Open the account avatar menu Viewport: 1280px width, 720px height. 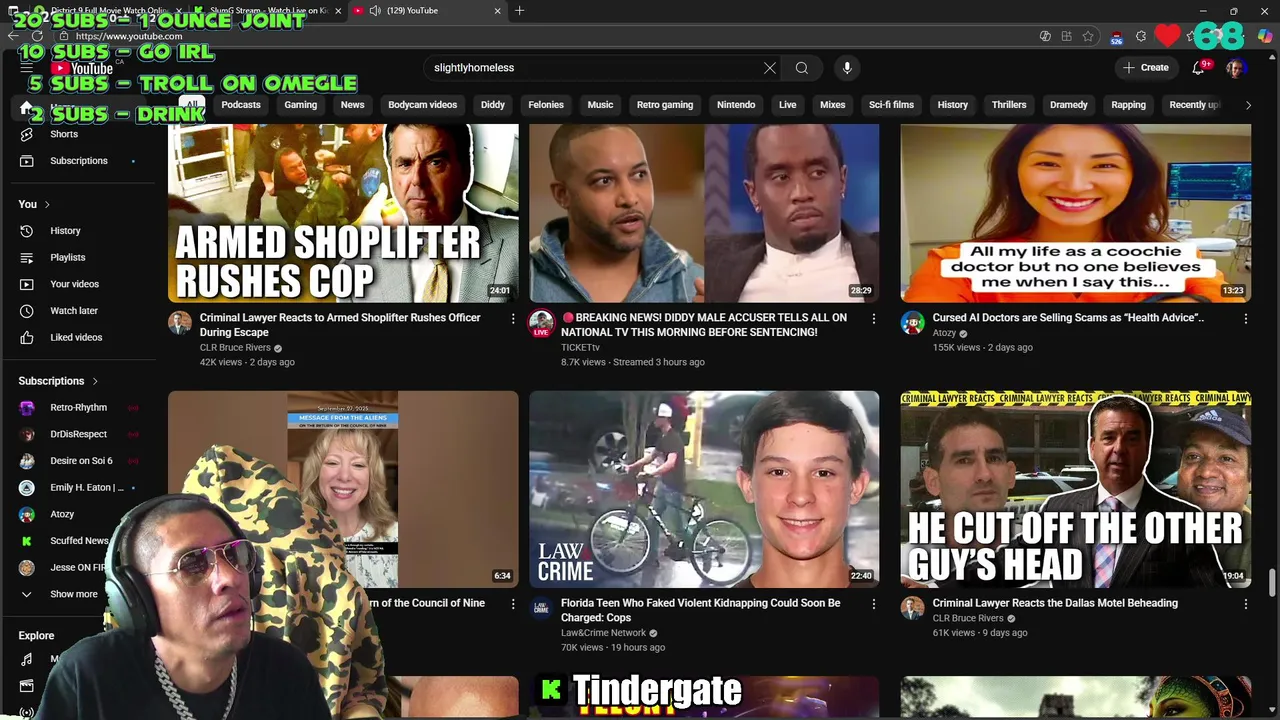pyautogui.click(x=1235, y=68)
